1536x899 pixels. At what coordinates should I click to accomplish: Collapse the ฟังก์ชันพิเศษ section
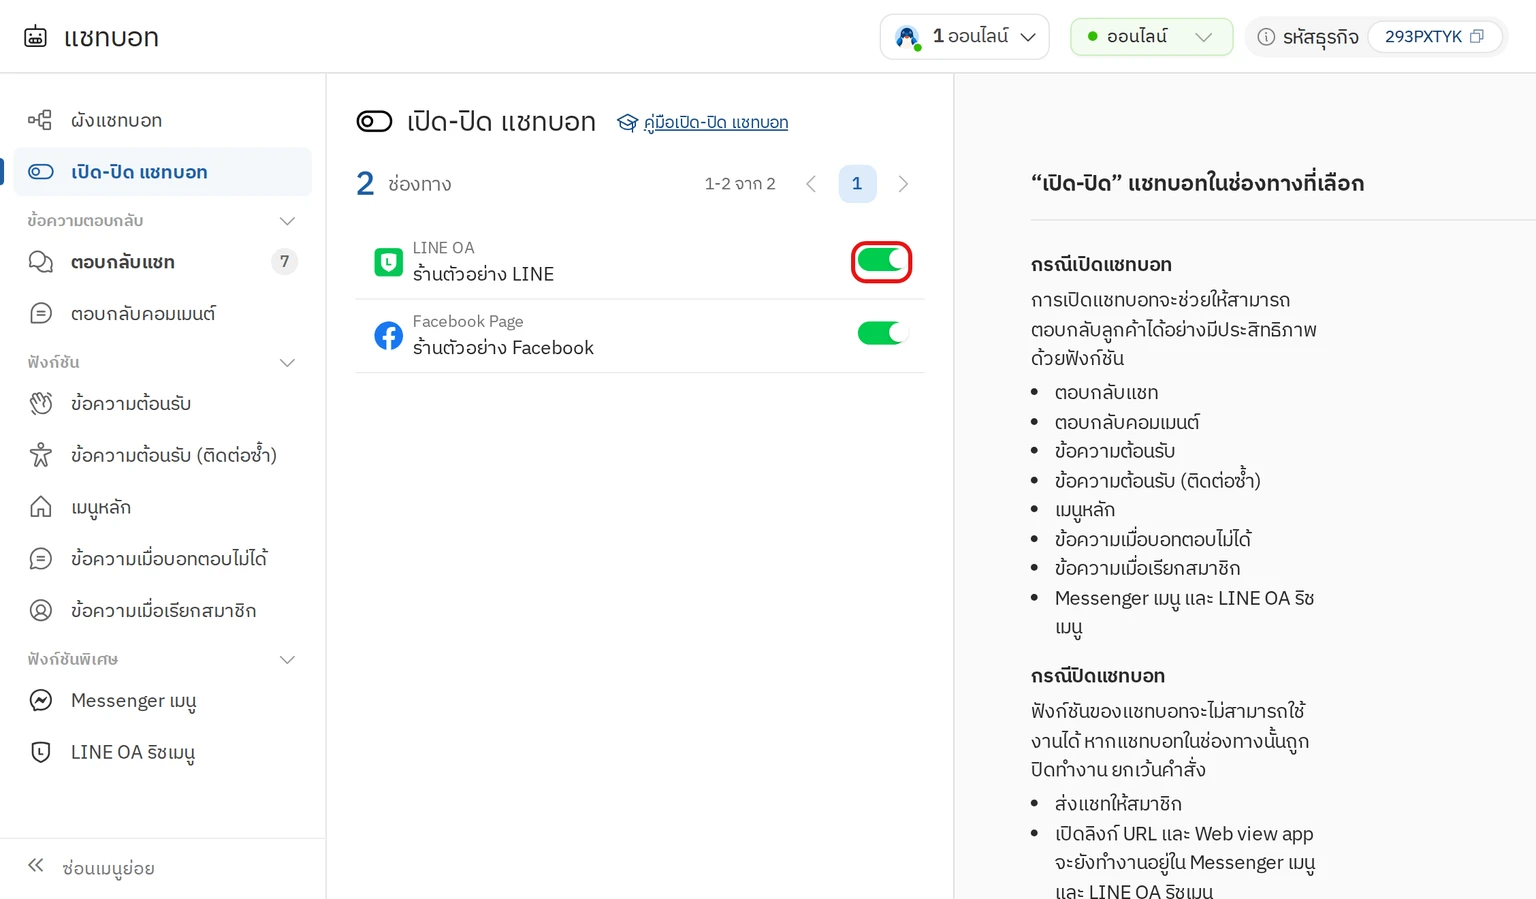tap(287, 660)
